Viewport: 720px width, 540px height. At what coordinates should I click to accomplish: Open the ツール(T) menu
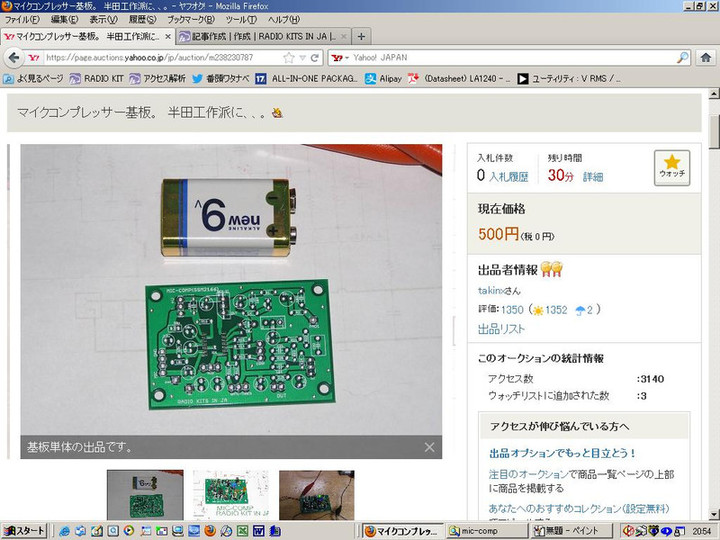[241, 20]
